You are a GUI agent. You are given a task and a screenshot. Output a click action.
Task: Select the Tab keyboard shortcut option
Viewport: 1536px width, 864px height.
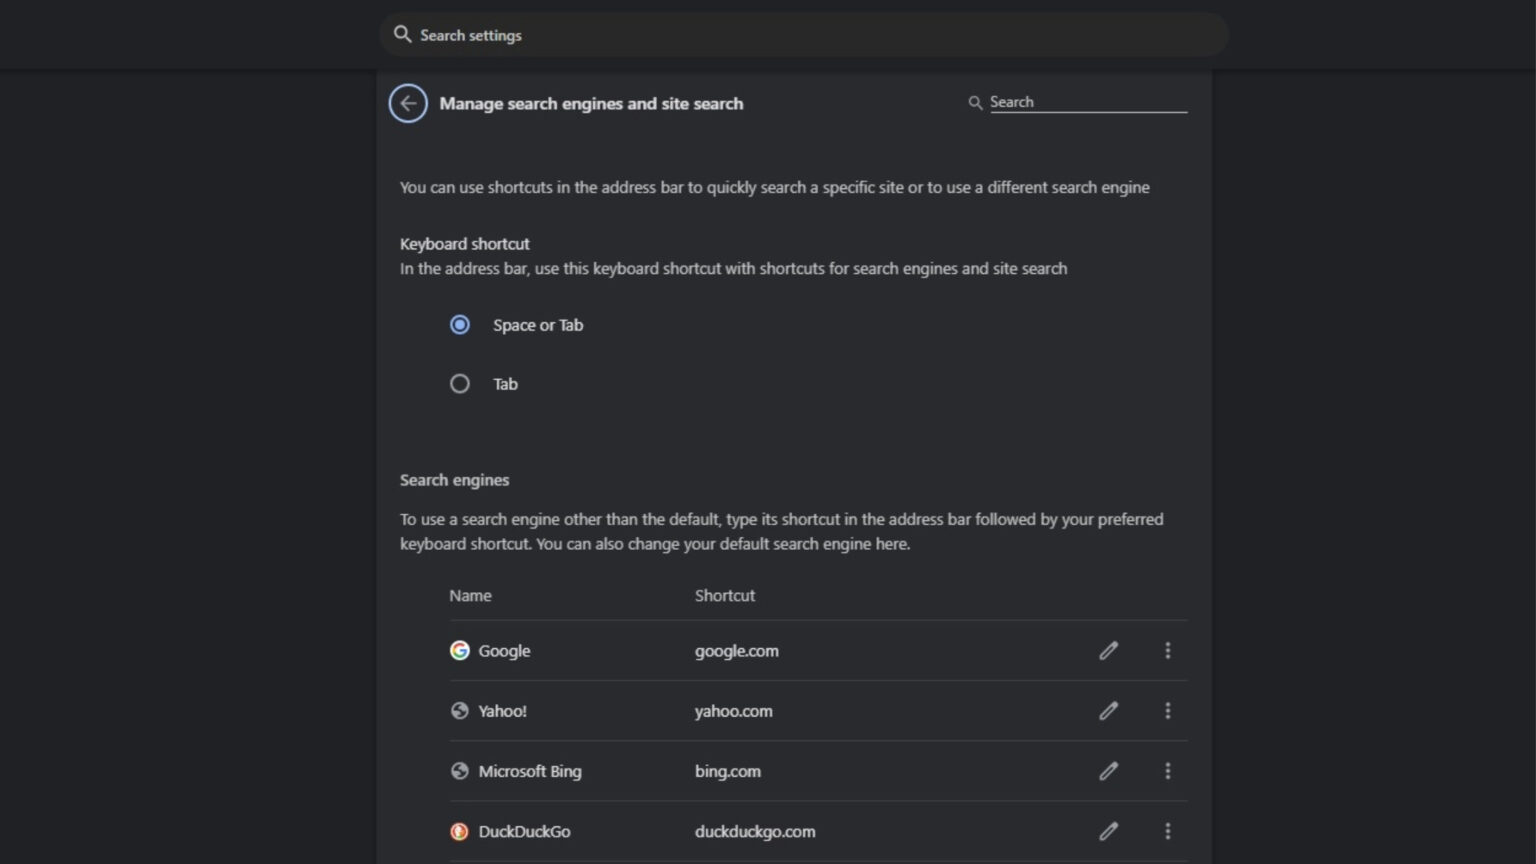(x=460, y=383)
